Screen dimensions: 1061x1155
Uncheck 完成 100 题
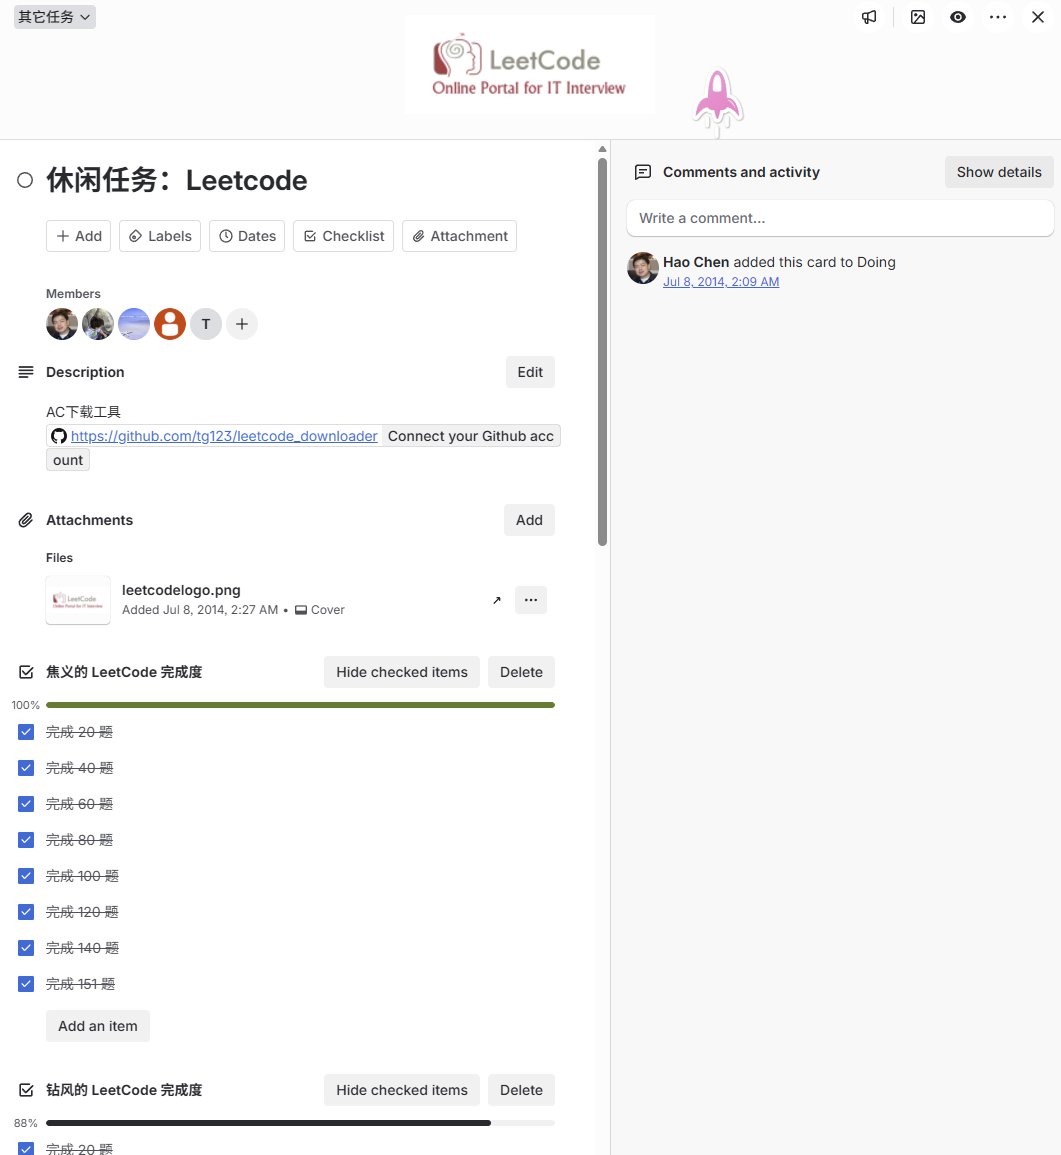26,876
